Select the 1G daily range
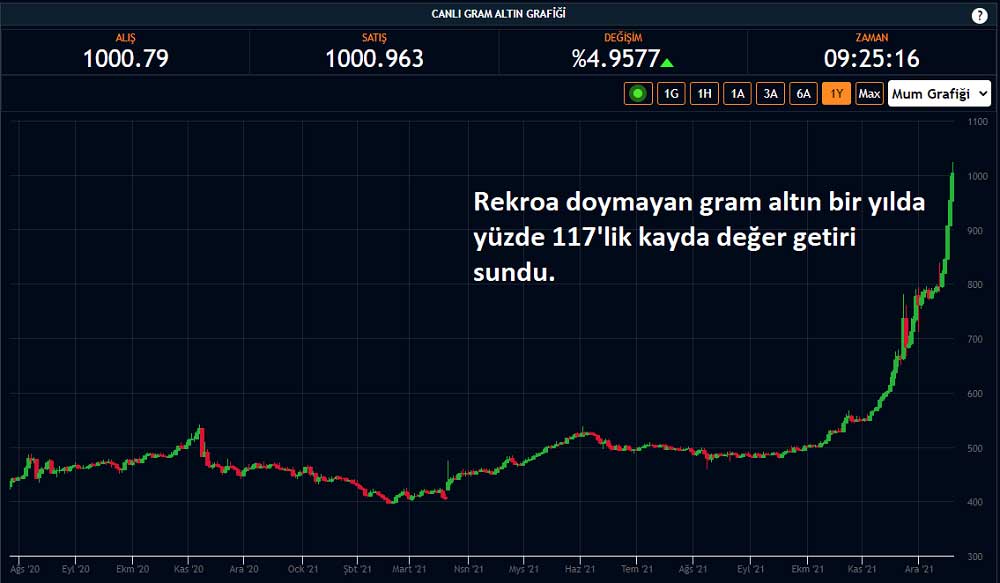This screenshot has width=1000, height=583. pos(671,94)
